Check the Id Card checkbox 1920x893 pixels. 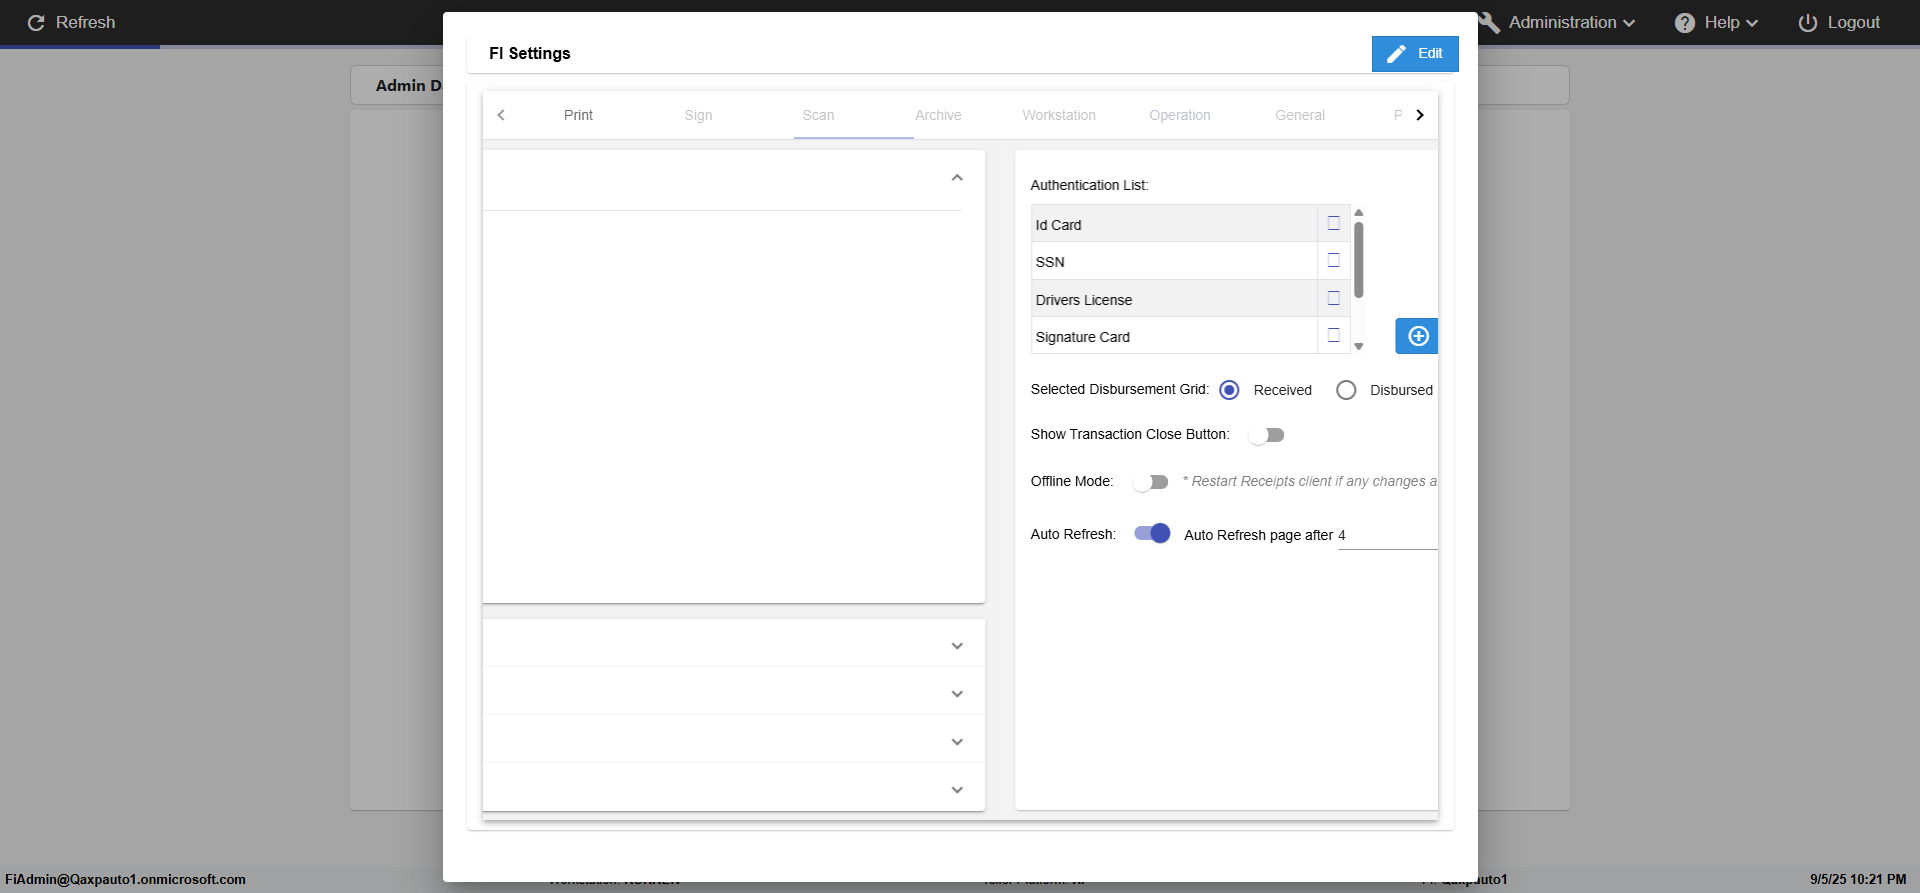click(1333, 224)
